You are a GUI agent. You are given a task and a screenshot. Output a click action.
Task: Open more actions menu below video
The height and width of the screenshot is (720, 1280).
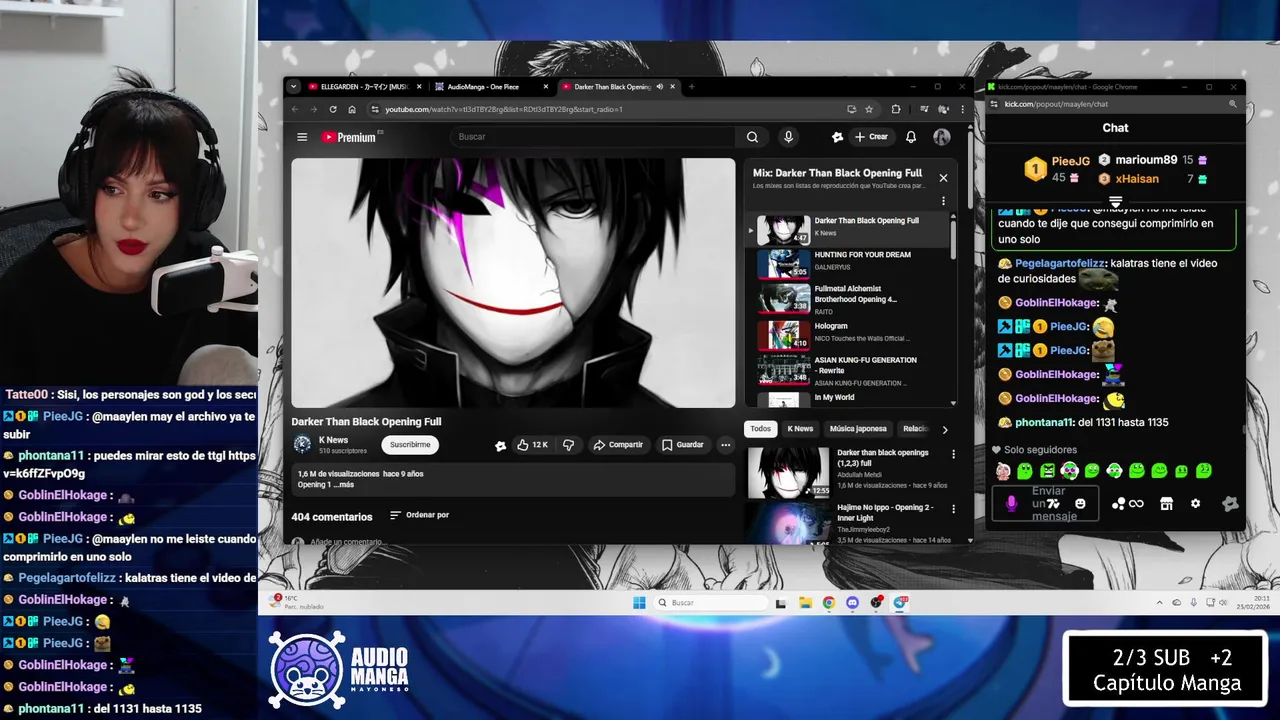[725, 445]
